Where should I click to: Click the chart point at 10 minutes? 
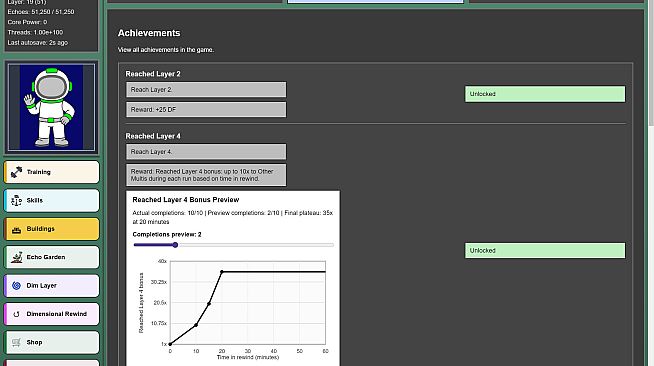[x=196, y=325]
